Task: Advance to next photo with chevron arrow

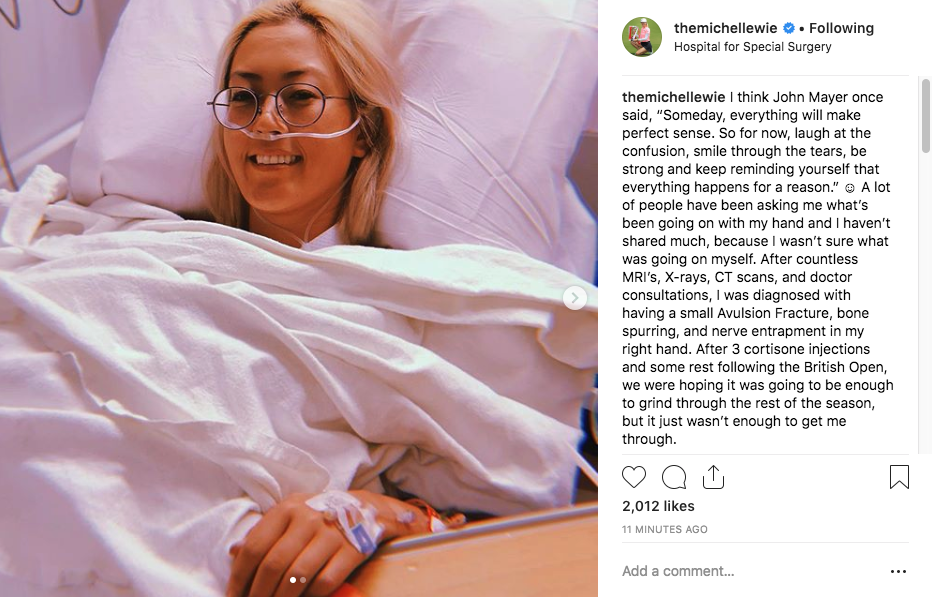Action: 575,297
